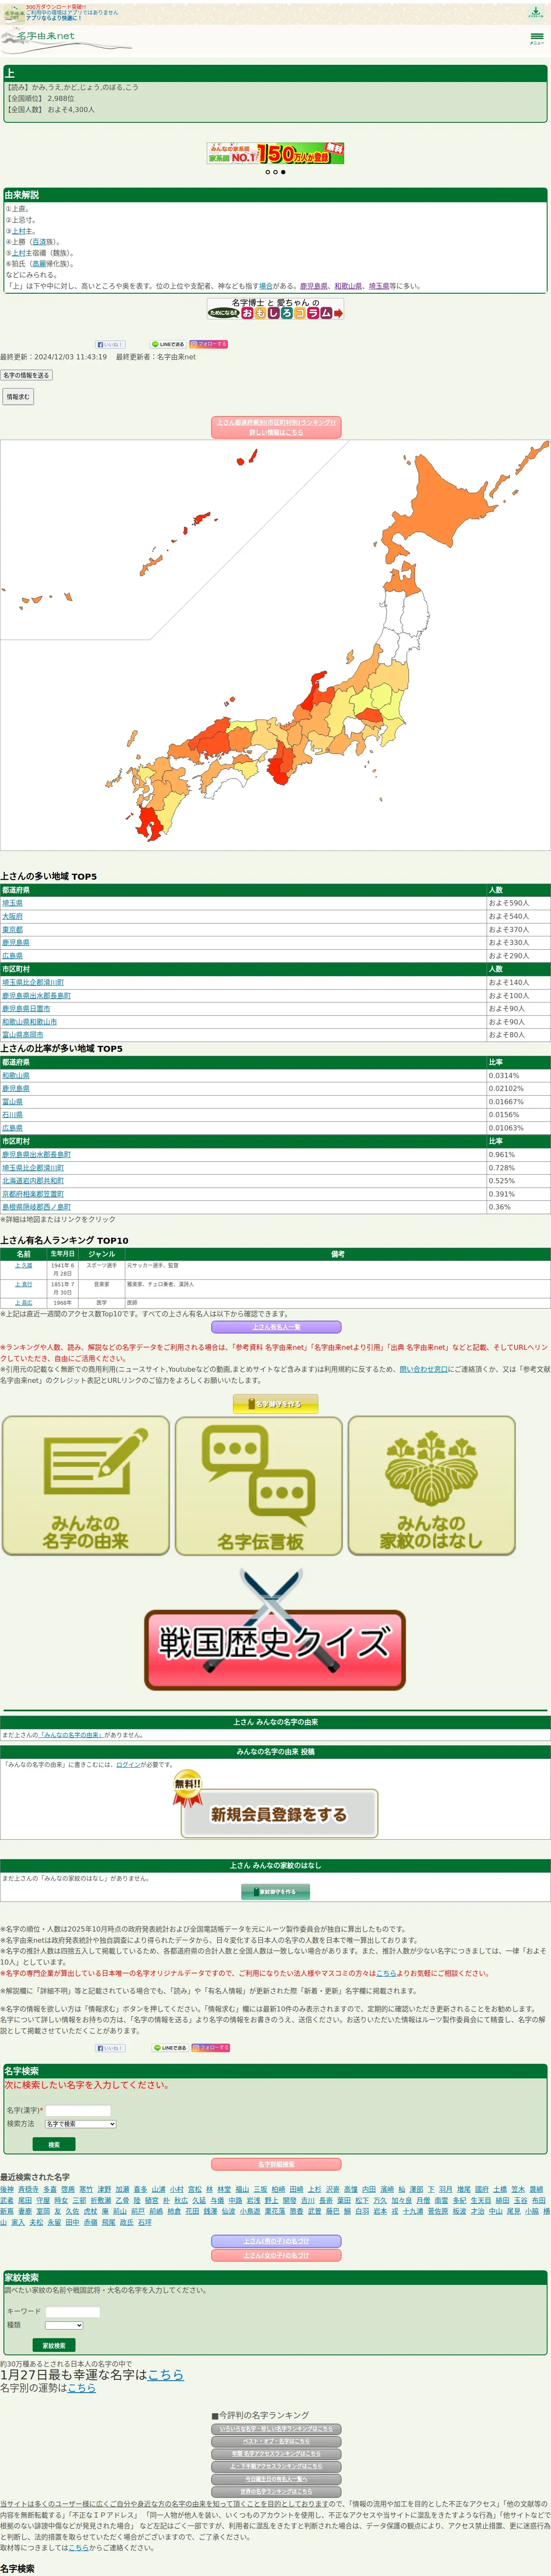Click the 世界の名字ランキングはこちら button
Viewport: 551px width, 2576px height.
point(276,2491)
